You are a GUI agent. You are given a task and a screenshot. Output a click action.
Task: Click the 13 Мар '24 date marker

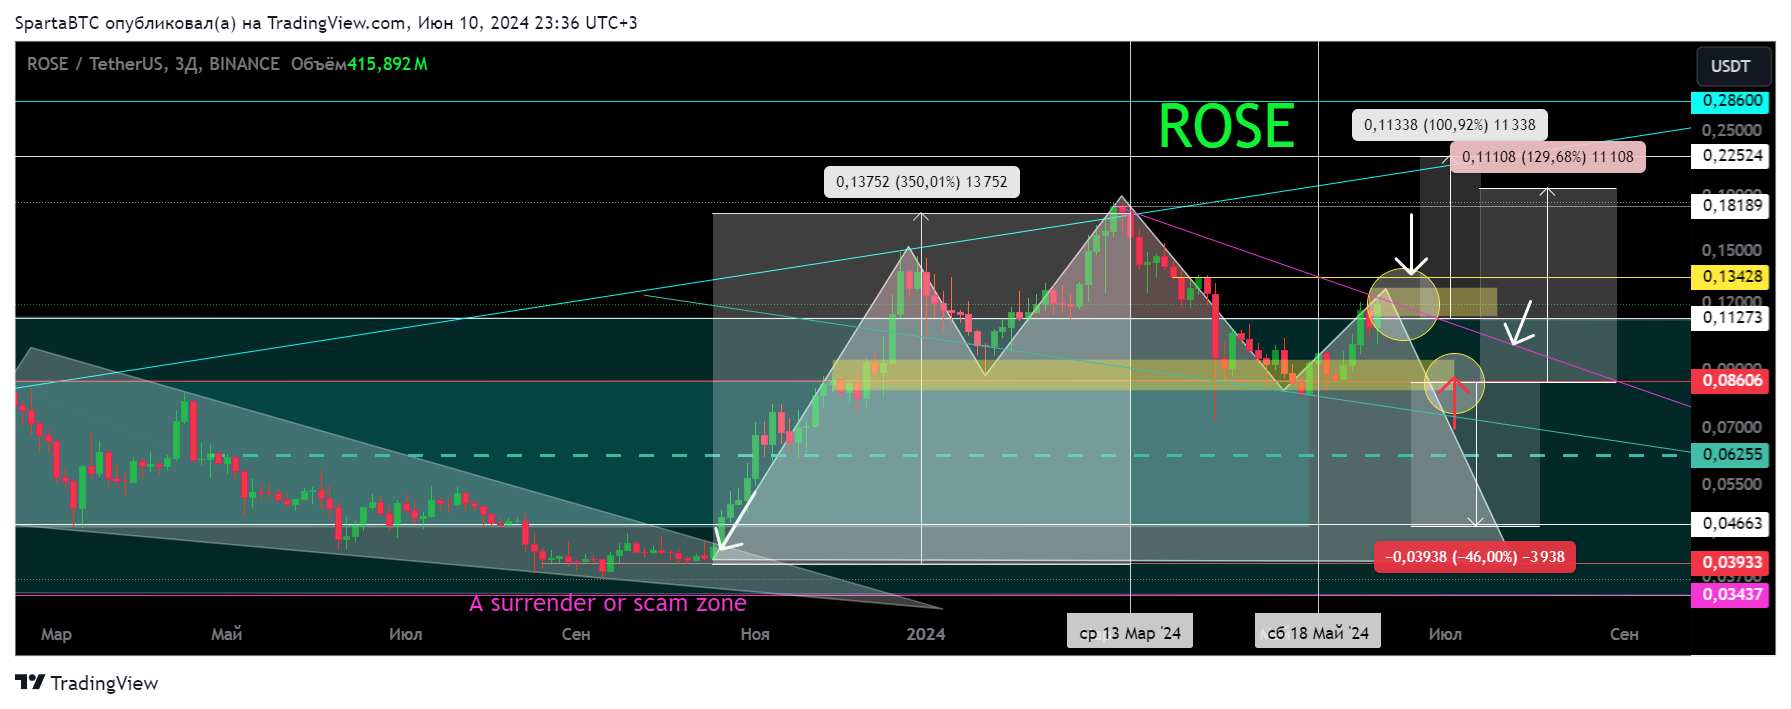click(x=1130, y=633)
